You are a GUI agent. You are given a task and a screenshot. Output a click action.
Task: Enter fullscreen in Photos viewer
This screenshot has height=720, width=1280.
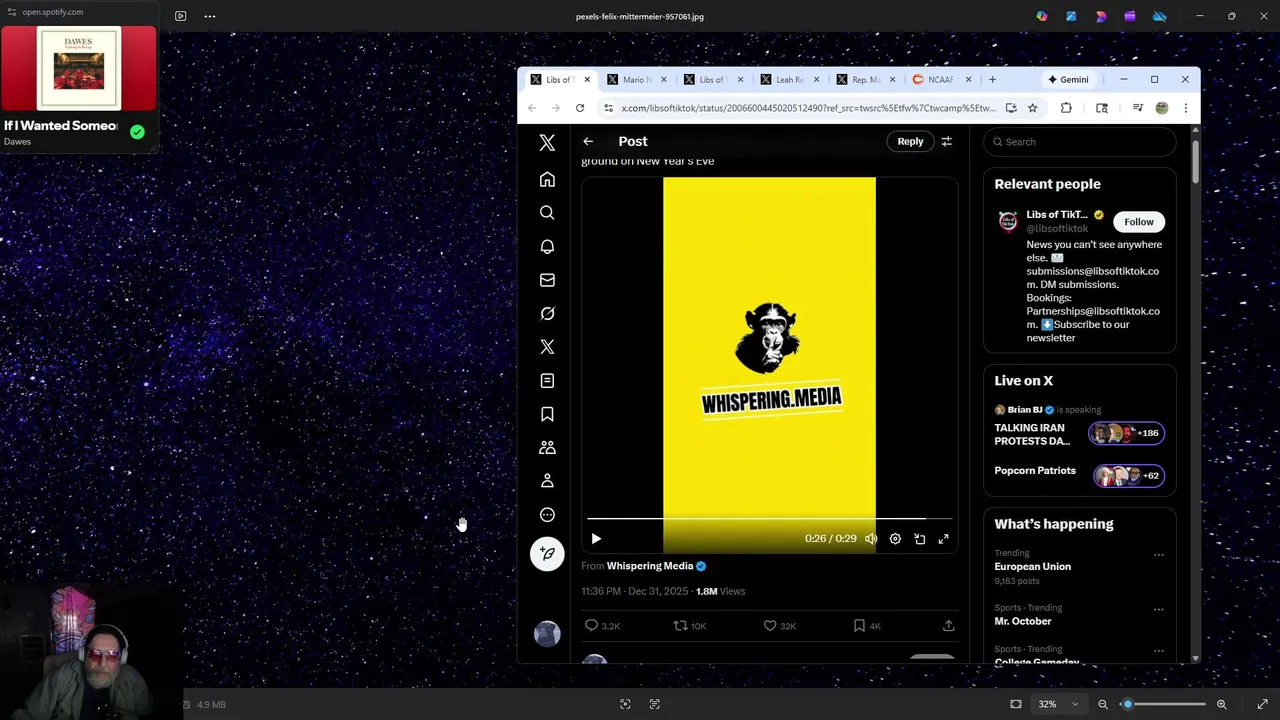pos(1262,704)
